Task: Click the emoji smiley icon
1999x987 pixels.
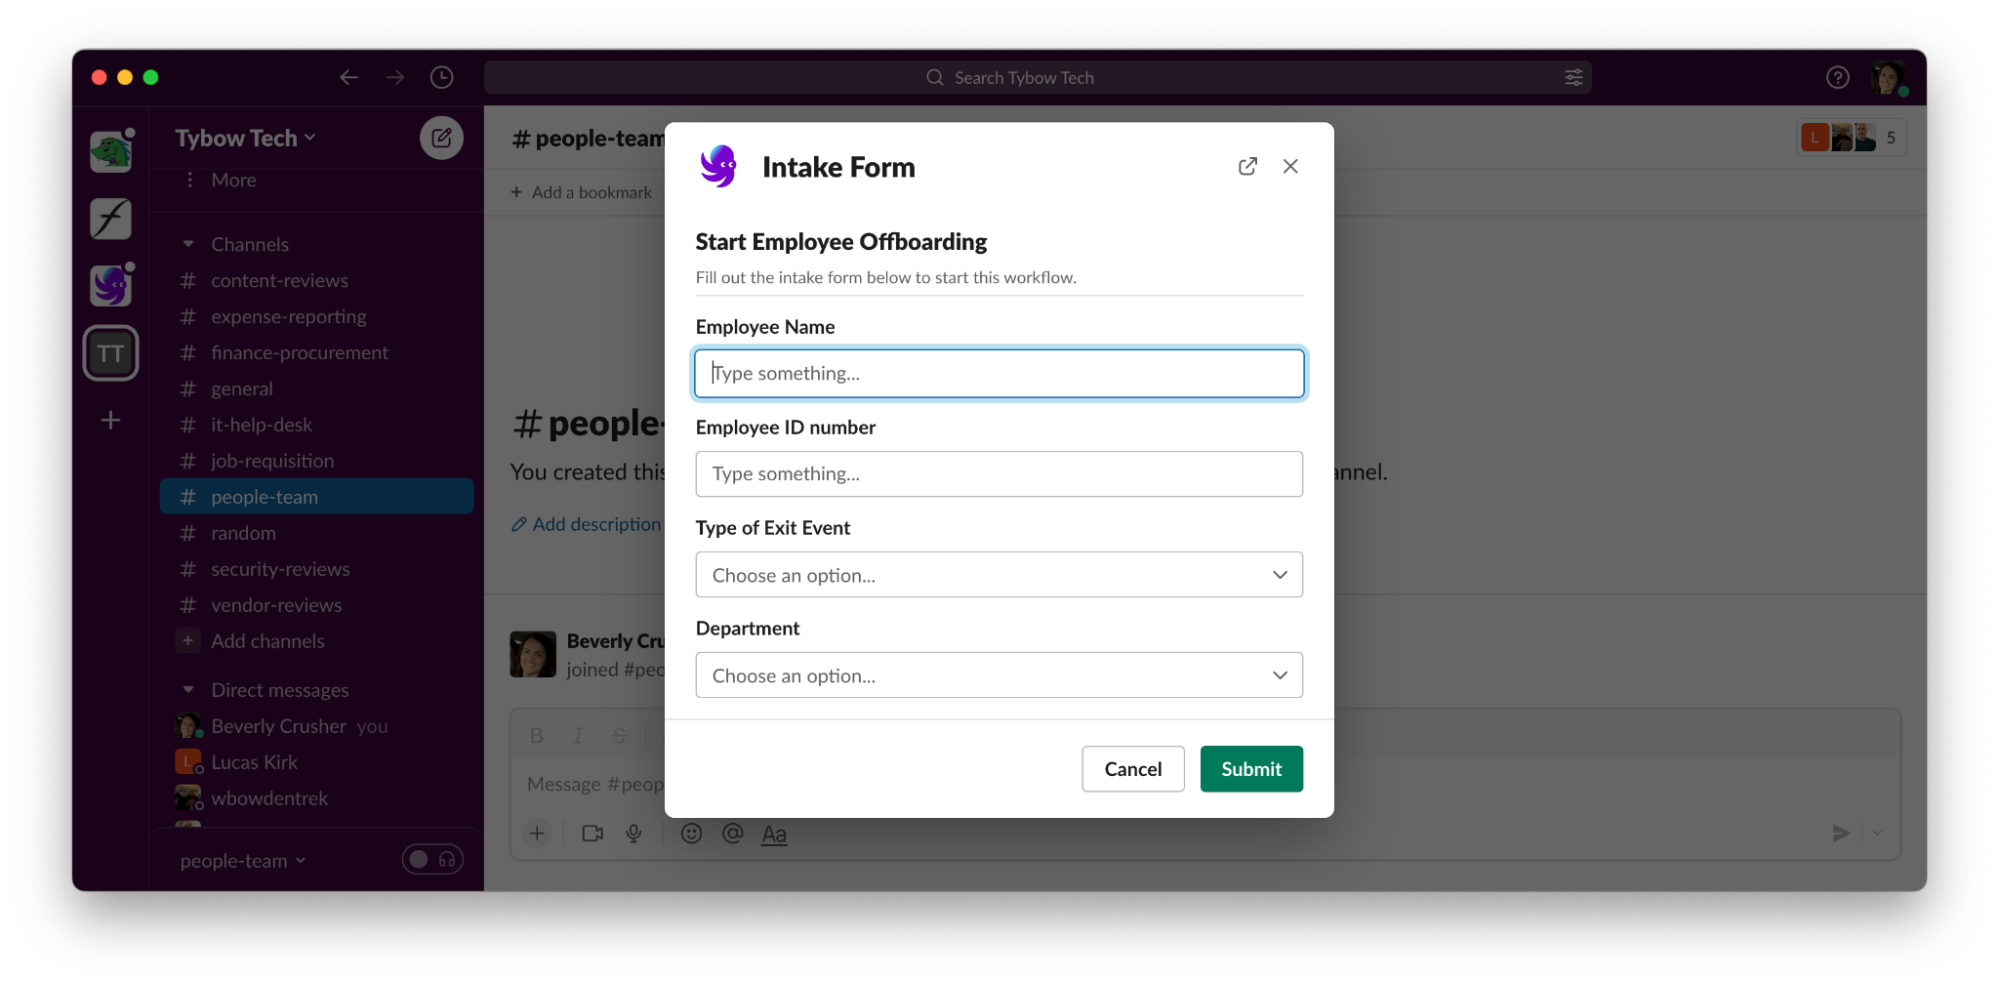Action: 691,833
